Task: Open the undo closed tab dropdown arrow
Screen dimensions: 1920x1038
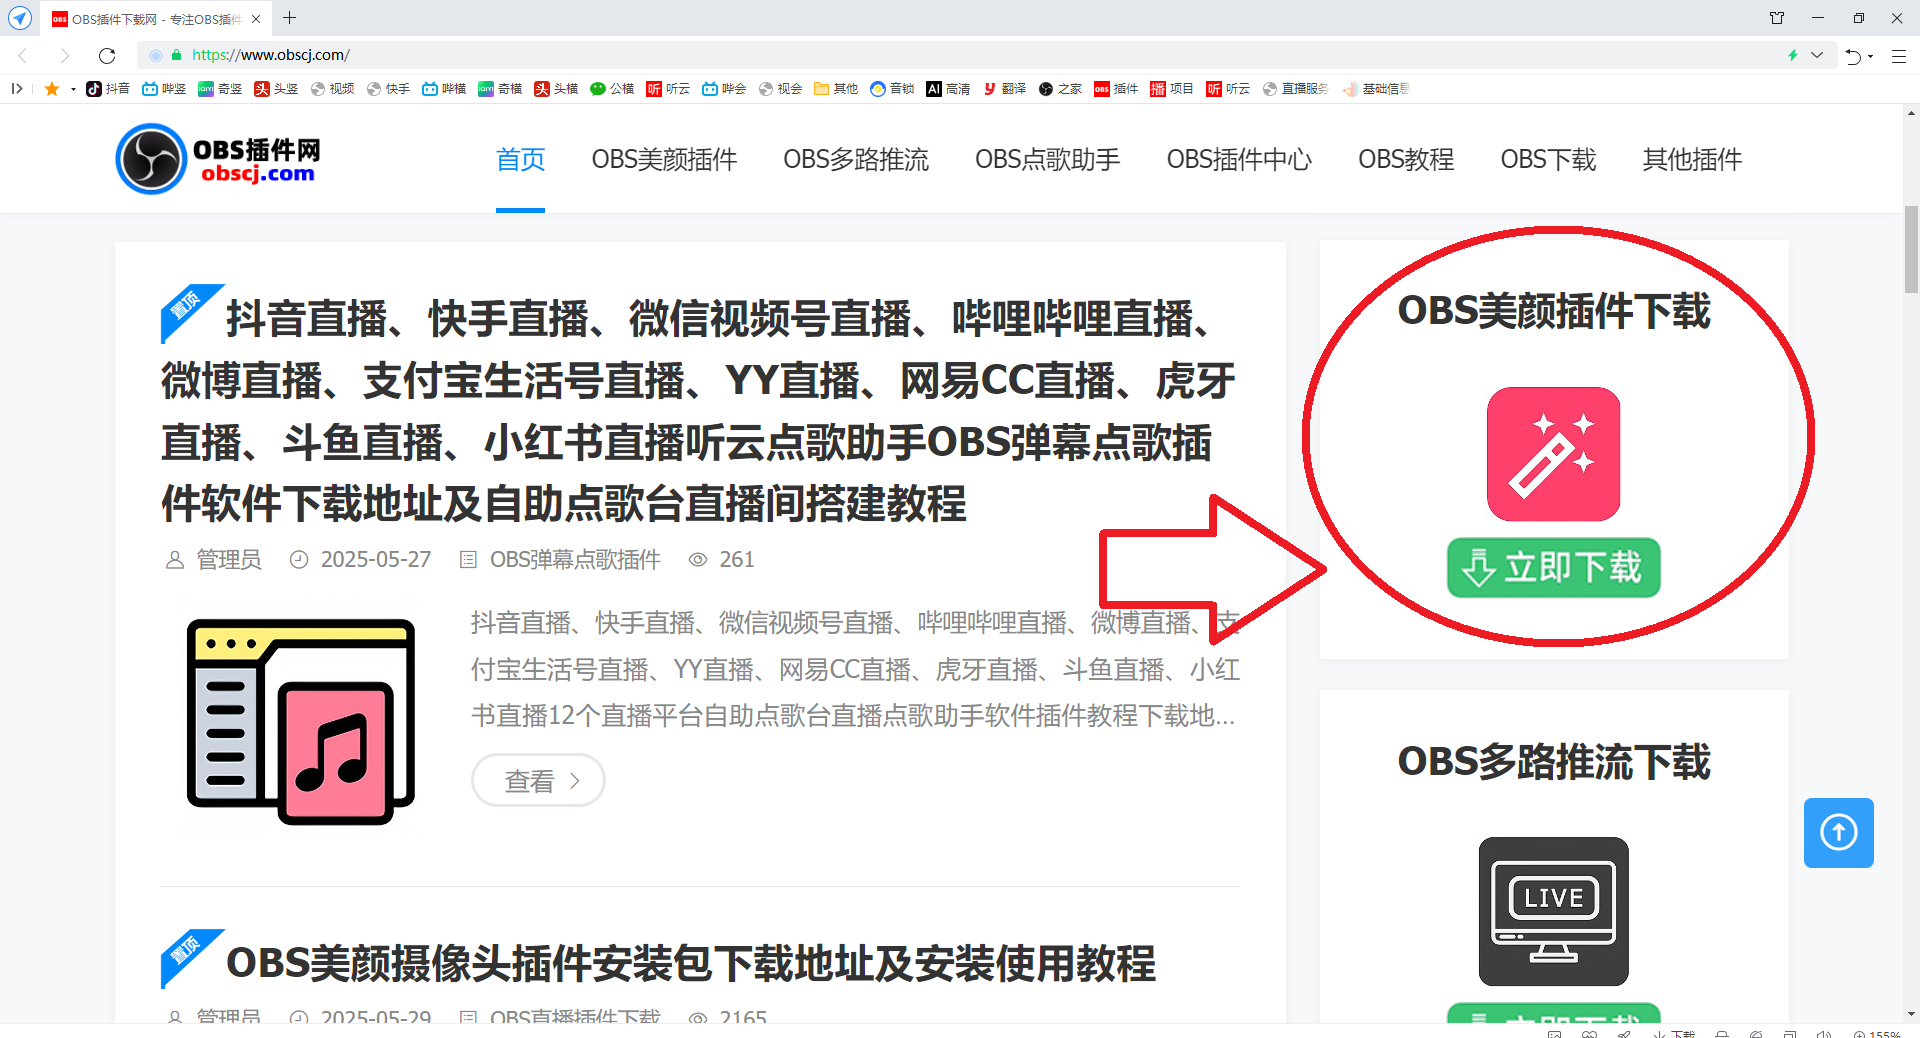Action: [1870, 57]
